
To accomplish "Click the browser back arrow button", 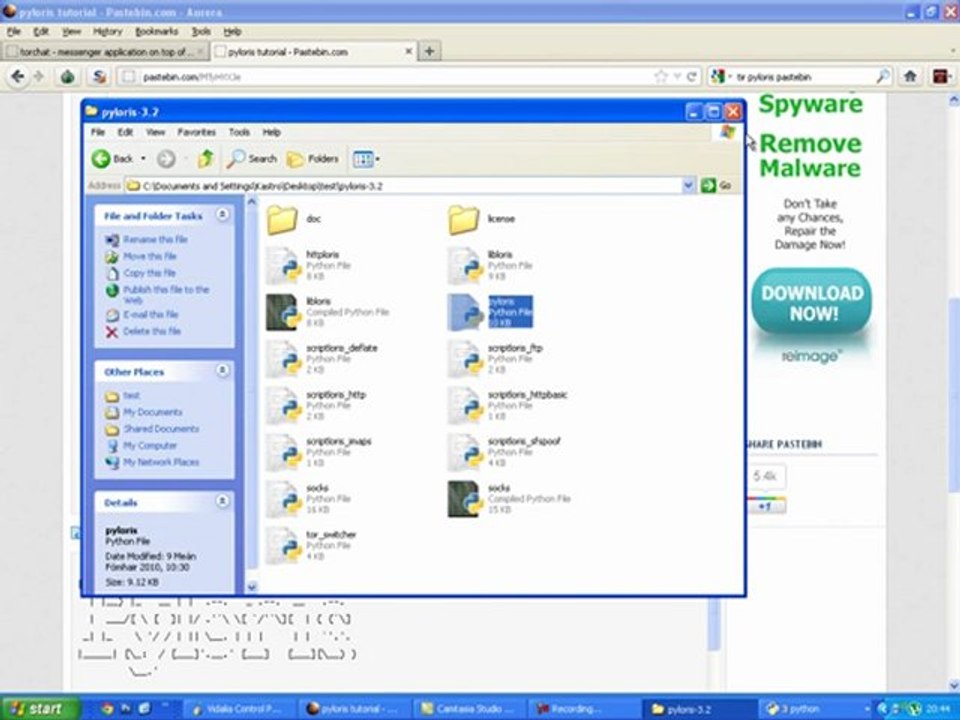I will coord(18,77).
